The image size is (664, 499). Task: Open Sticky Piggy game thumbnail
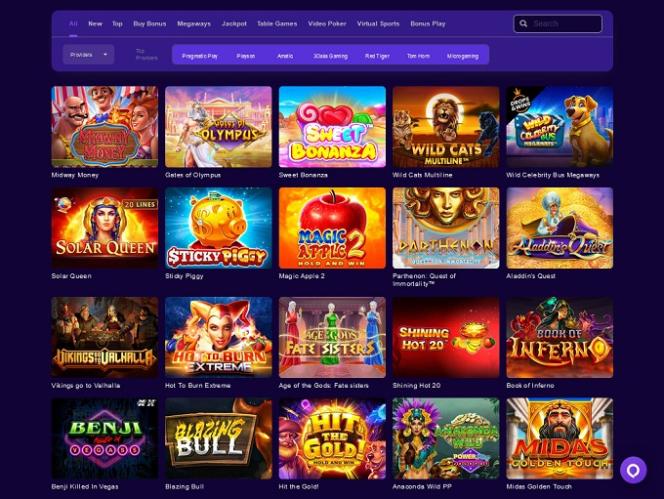click(218, 228)
